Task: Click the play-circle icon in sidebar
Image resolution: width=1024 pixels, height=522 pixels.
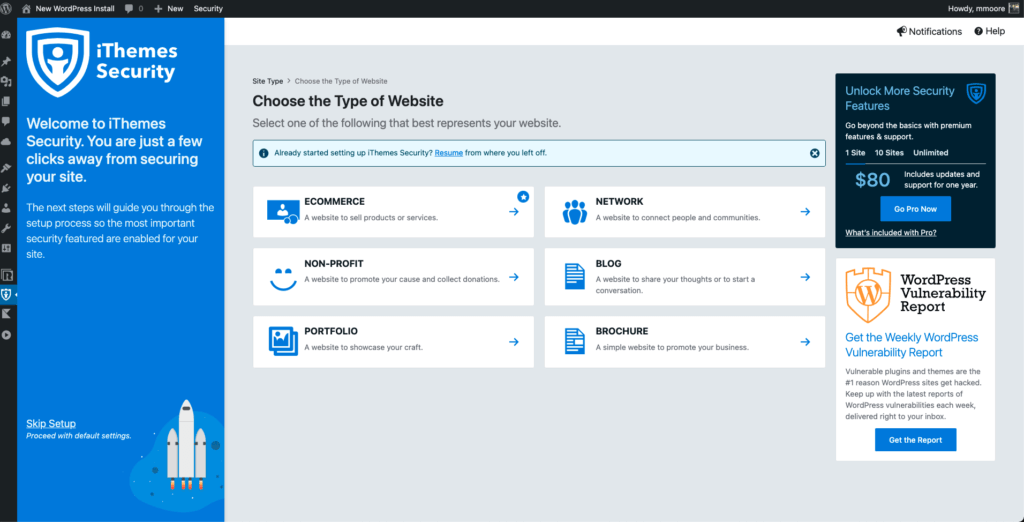Action: coord(7,334)
